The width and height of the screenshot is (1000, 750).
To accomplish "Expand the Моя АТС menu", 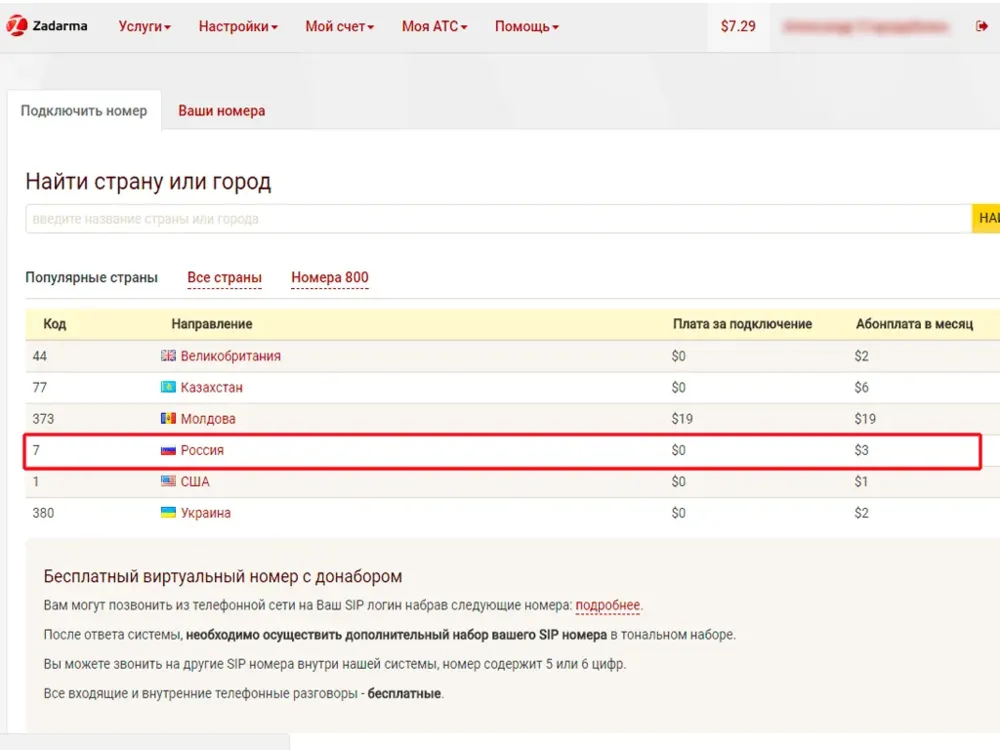I will [434, 26].
